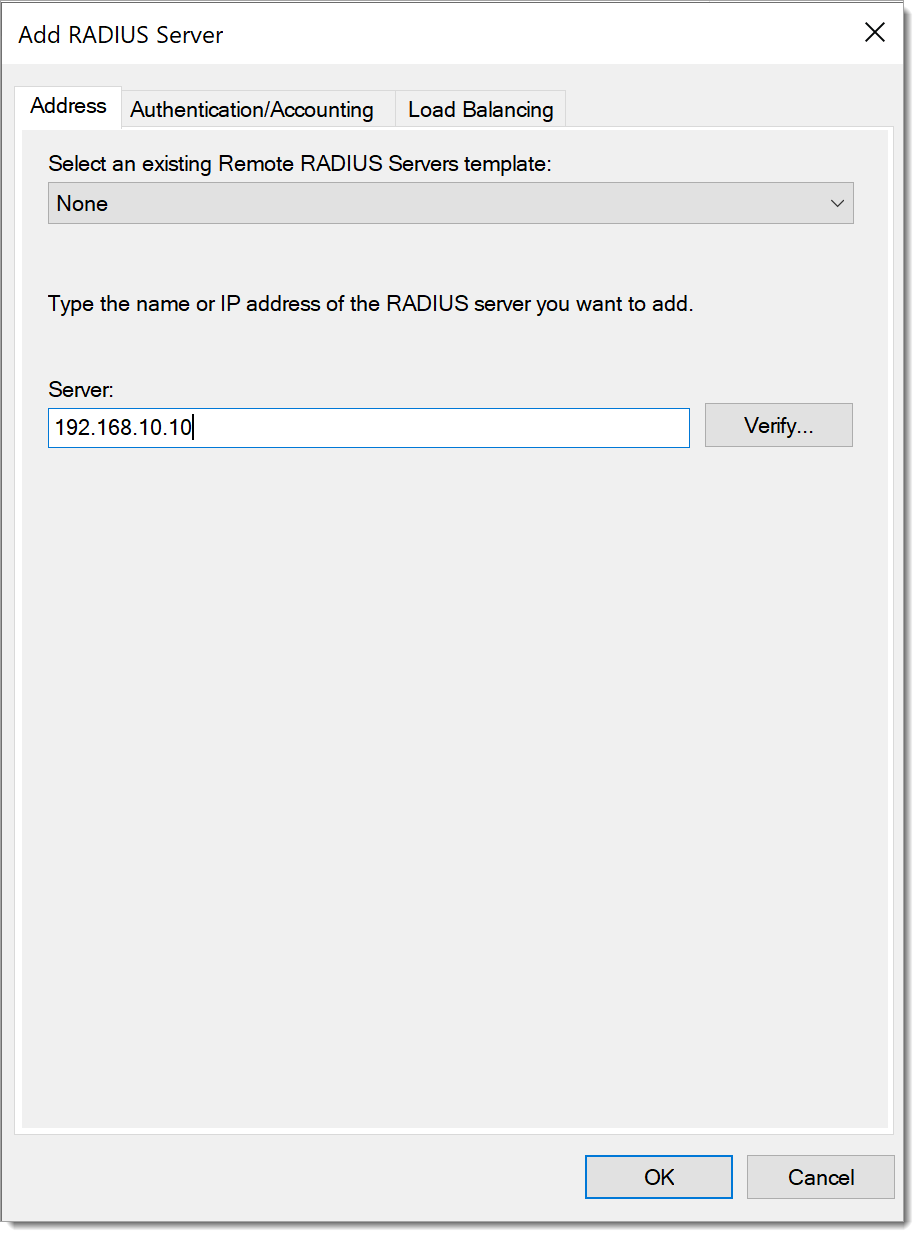The width and height of the screenshot is (919, 1237).
Task: Confirm the dialog with OK
Action: (659, 1177)
